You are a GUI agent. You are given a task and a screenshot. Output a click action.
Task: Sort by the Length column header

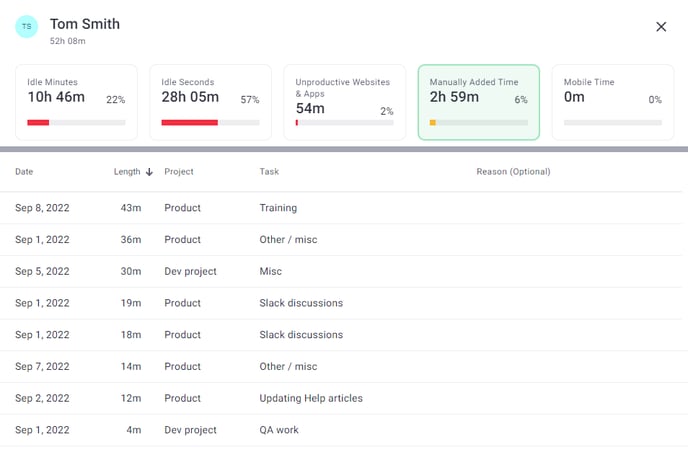click(127, 172)
